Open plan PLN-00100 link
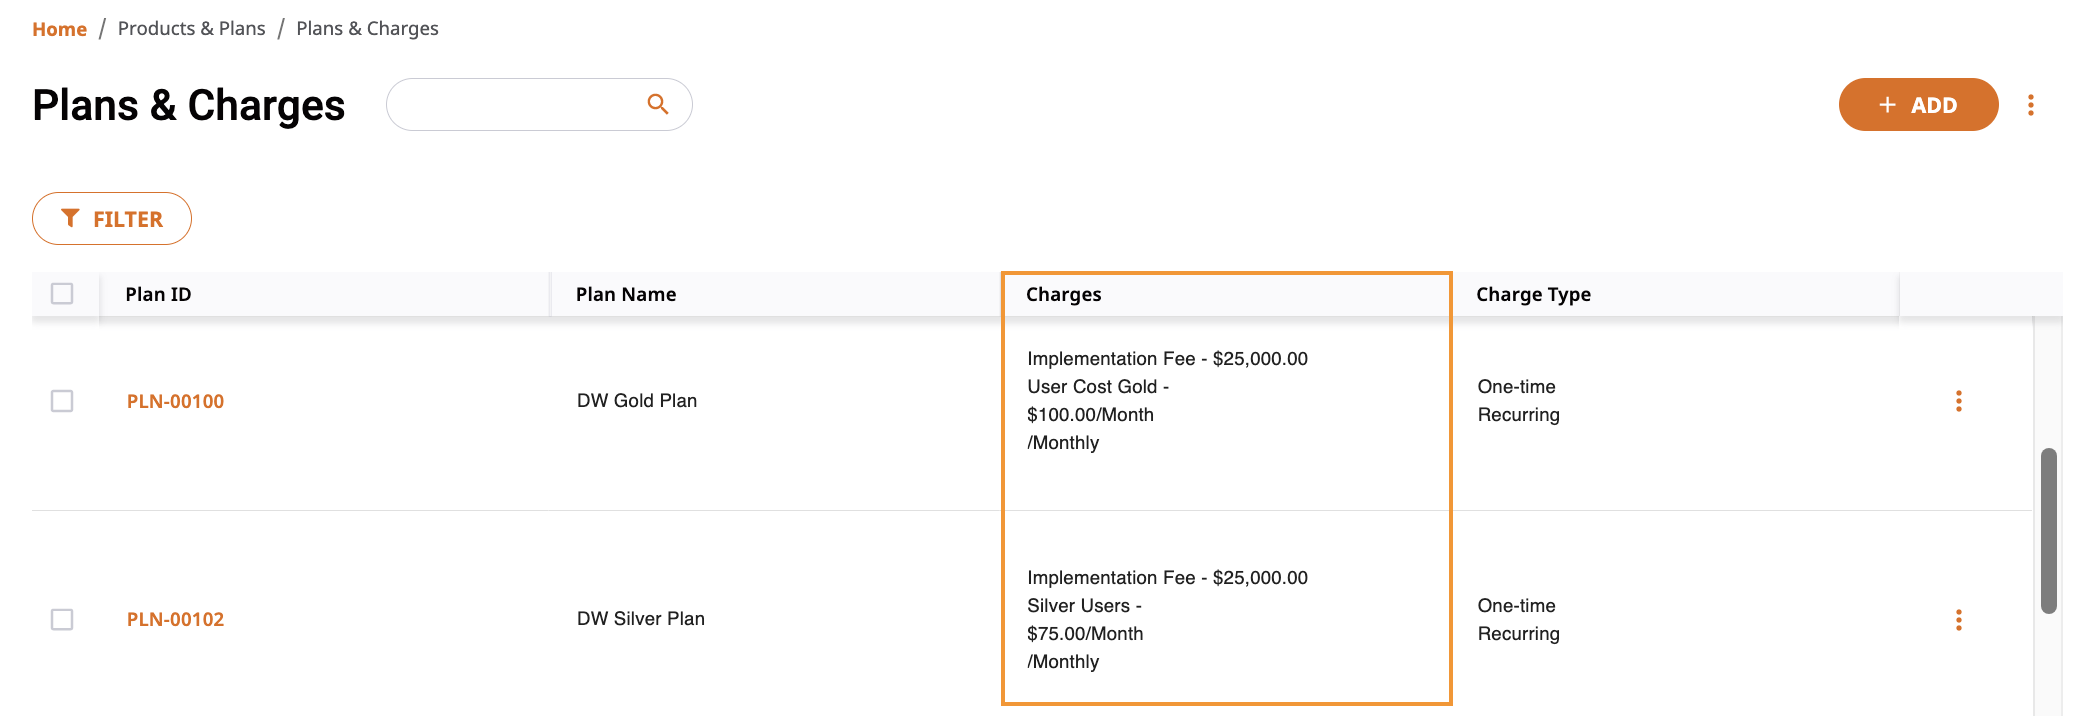The width and height of the screenshot is (2092, 716). 175,401
